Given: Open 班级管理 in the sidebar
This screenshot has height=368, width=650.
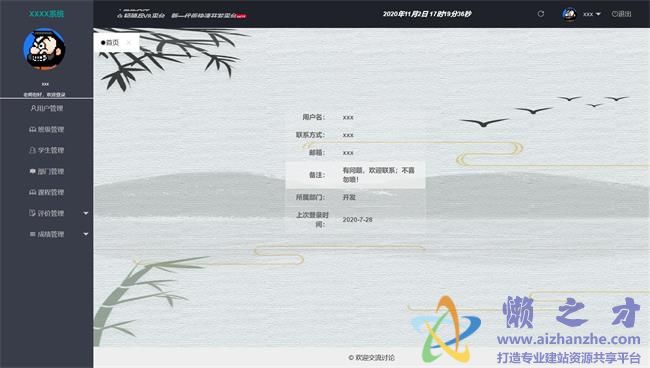Looking at the screenshot, I should (x=46, y=129).
